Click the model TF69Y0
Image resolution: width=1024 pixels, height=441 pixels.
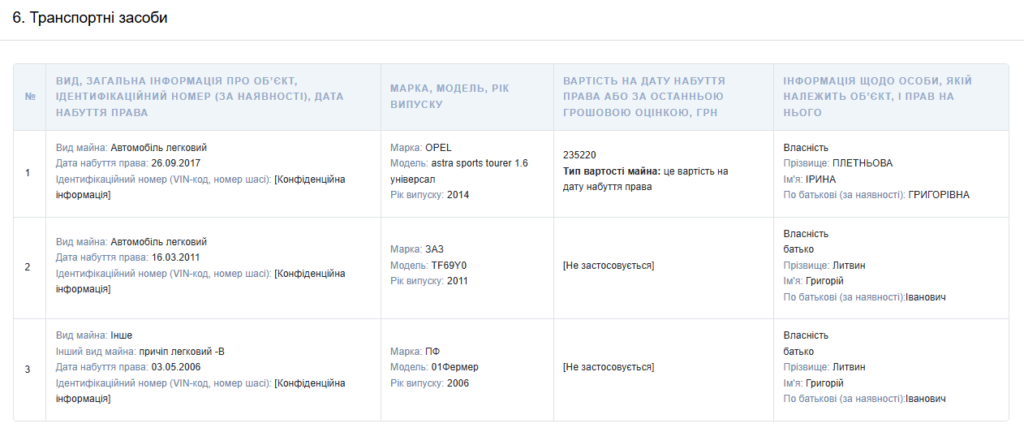pos(448,265)
